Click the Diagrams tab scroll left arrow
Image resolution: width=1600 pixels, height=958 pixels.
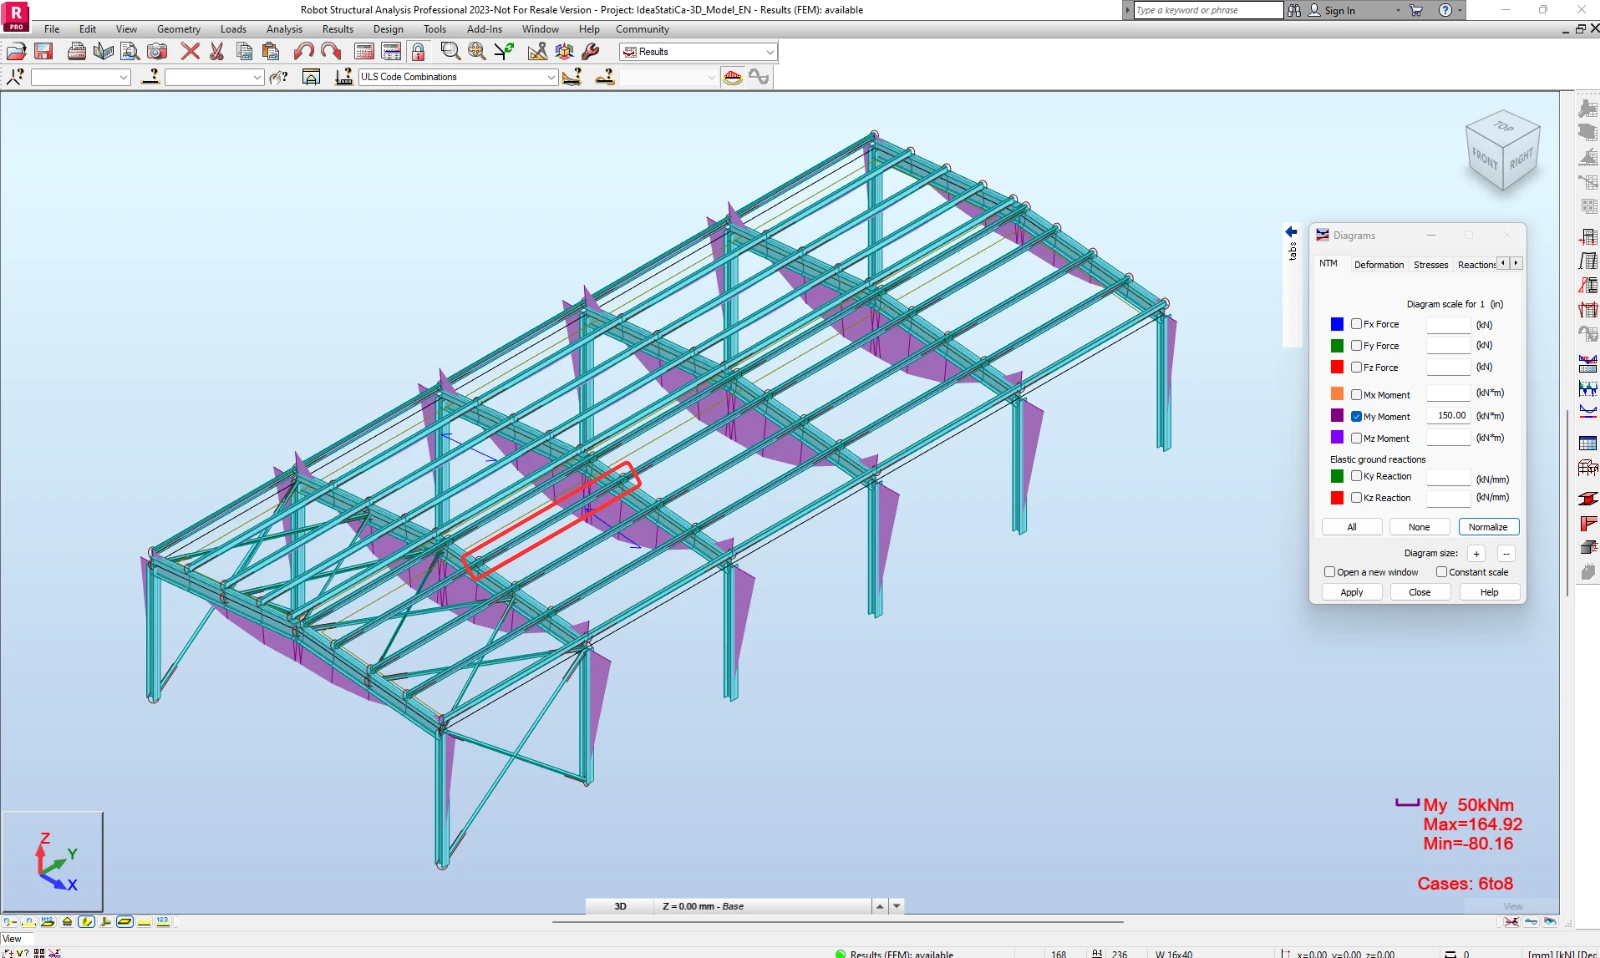[1503, 263]
